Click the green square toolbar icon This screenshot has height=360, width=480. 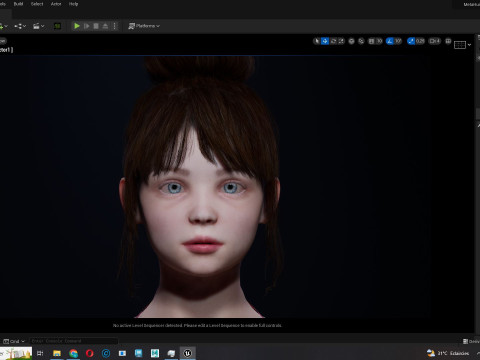click(57, 26)
